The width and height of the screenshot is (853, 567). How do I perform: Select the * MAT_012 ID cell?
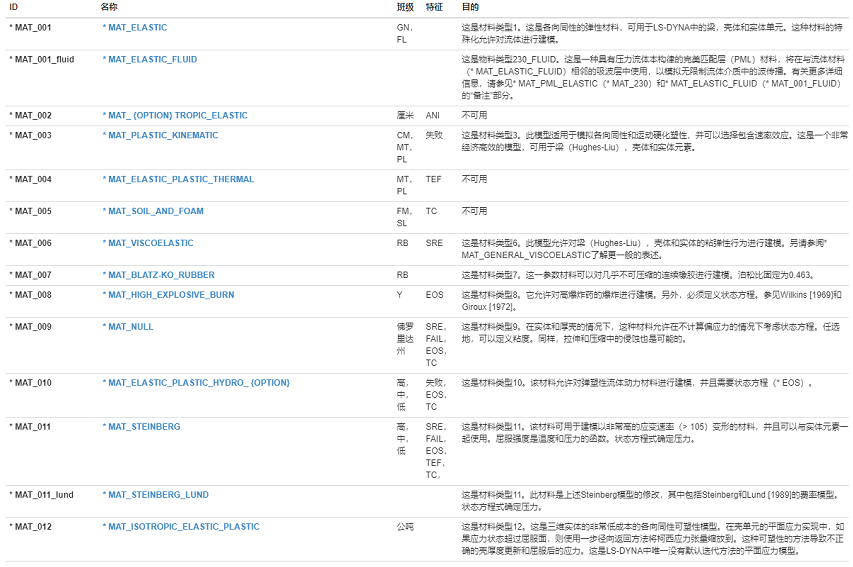pos(30,527)
